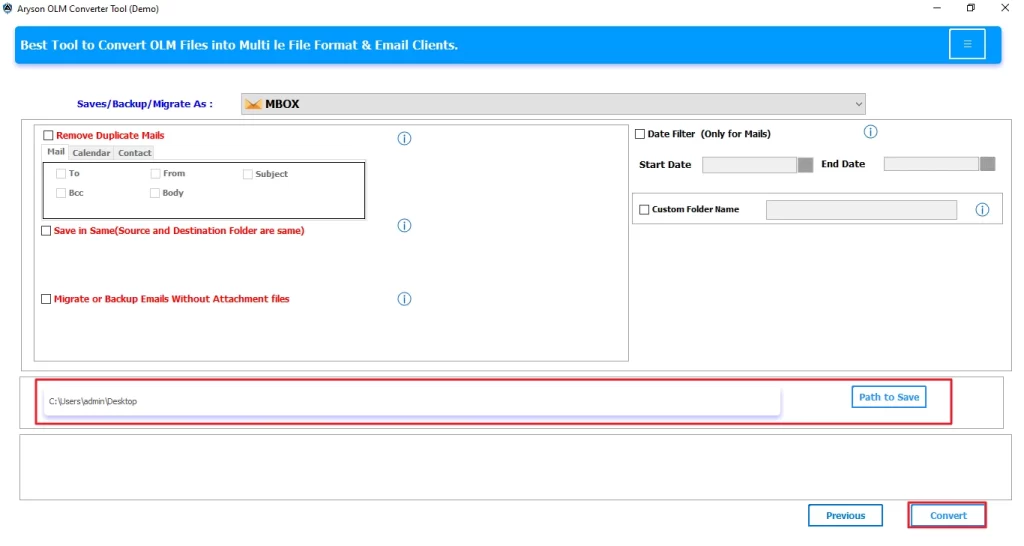Screen dimensions: 1024x546
Task: Click the destination path field showing C:\Users\admin\Desktop
Action: tap(412, 401)
